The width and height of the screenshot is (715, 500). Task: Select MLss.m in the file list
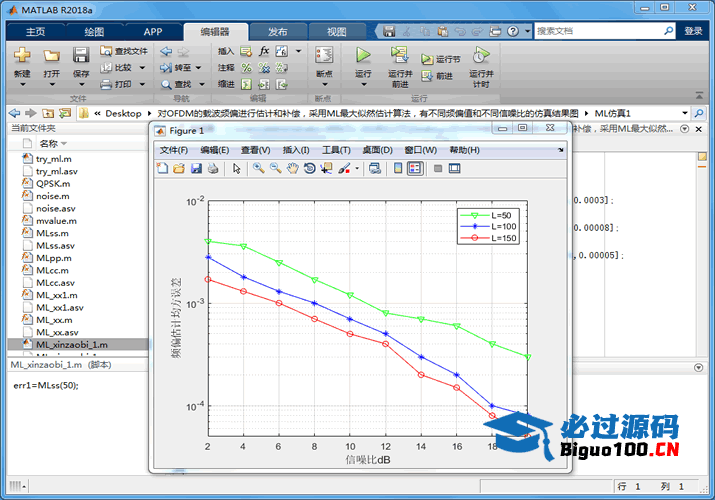(x=52, y=233)
